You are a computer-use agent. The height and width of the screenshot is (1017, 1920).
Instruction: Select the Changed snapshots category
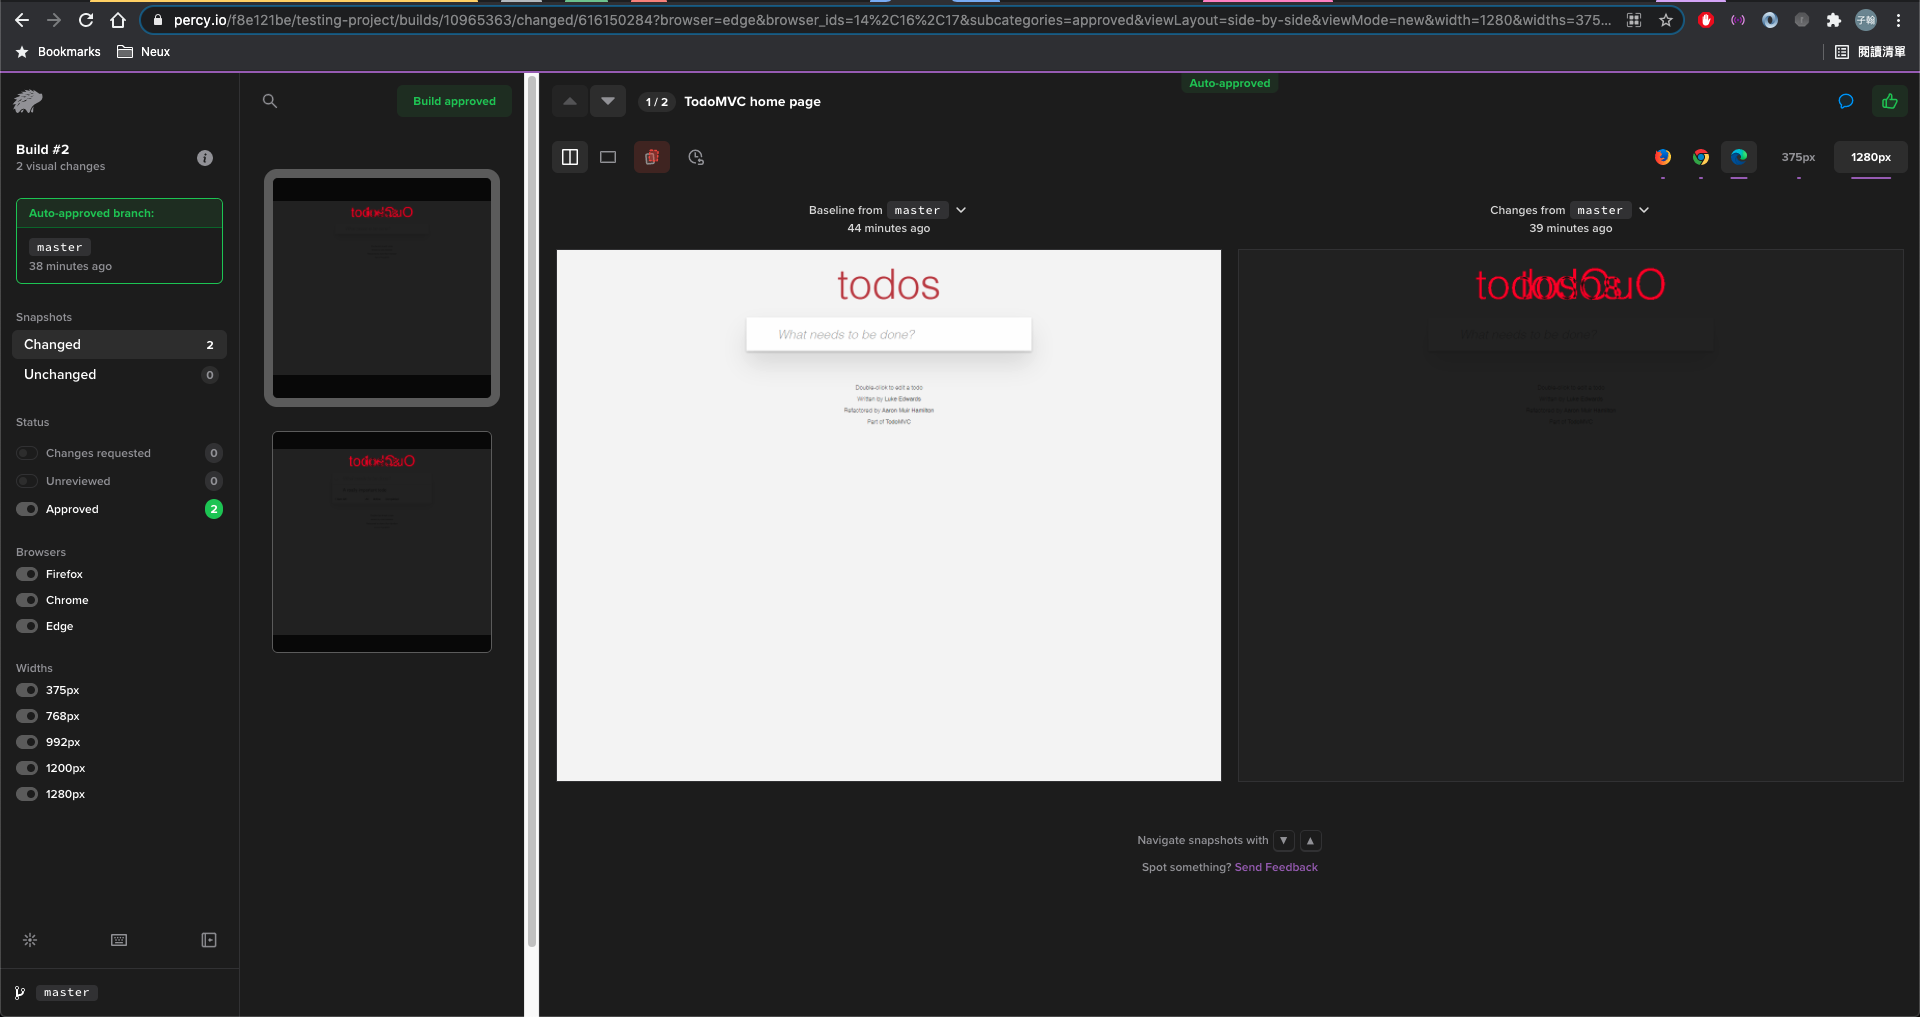click(119, 344)
